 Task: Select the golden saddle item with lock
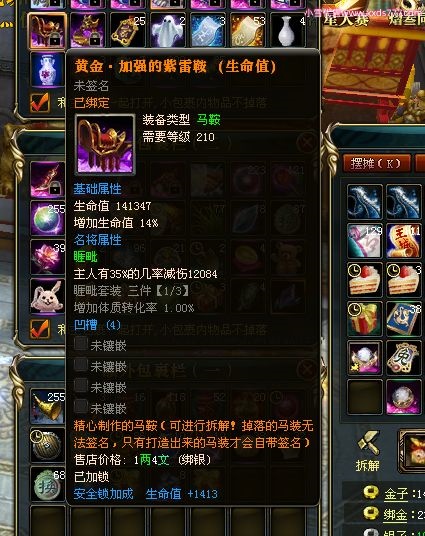click(48, 30)
